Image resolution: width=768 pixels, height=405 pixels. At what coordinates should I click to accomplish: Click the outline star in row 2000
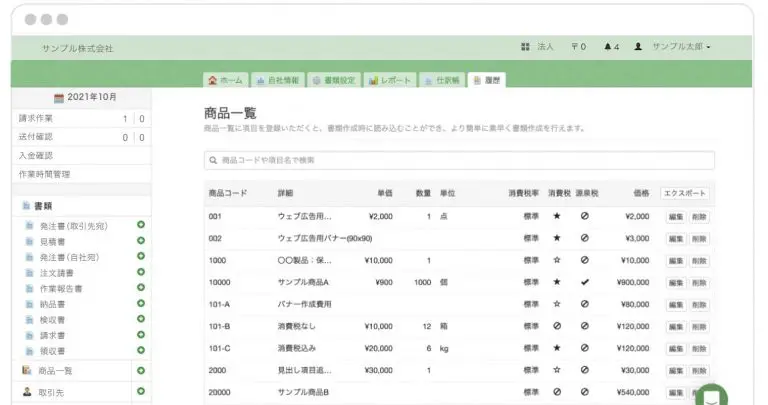click(x=557, y=370)
